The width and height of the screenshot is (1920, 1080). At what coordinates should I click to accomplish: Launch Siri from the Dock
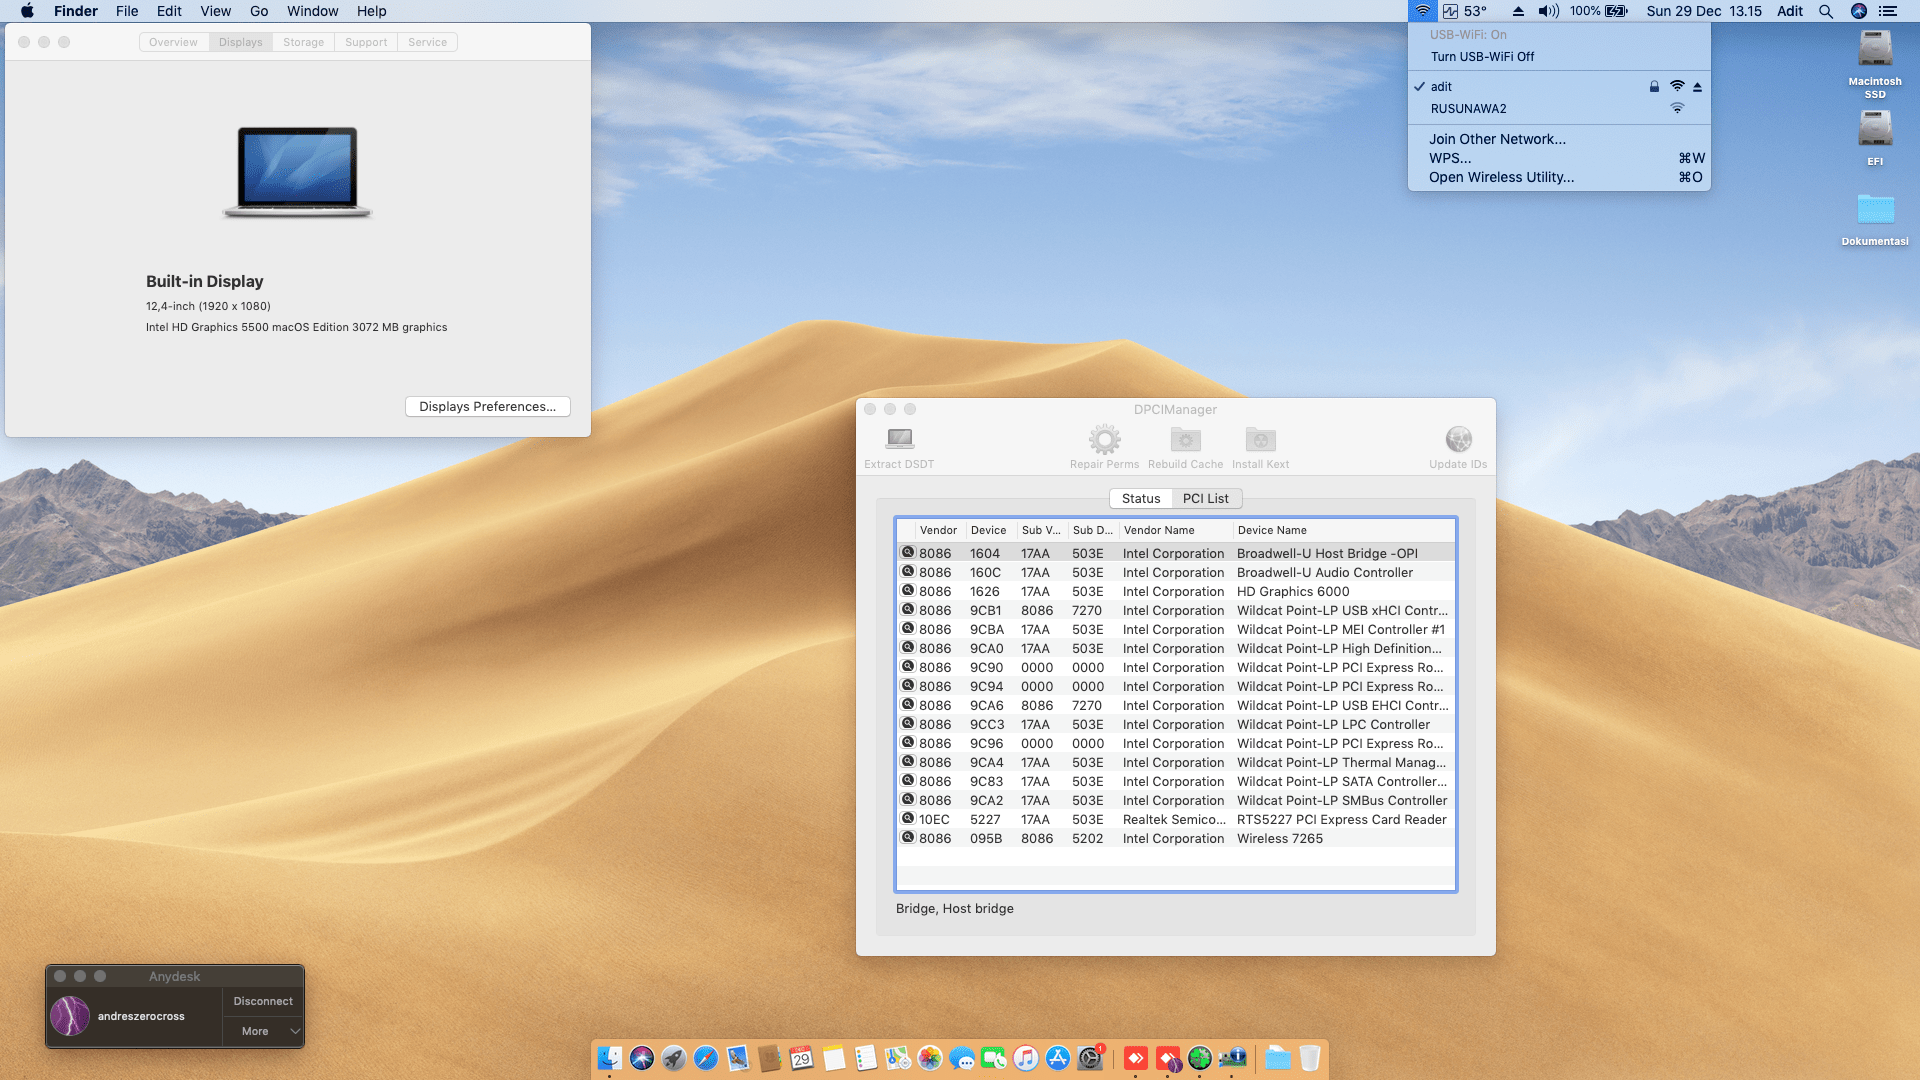click(x=642, y=1058)
